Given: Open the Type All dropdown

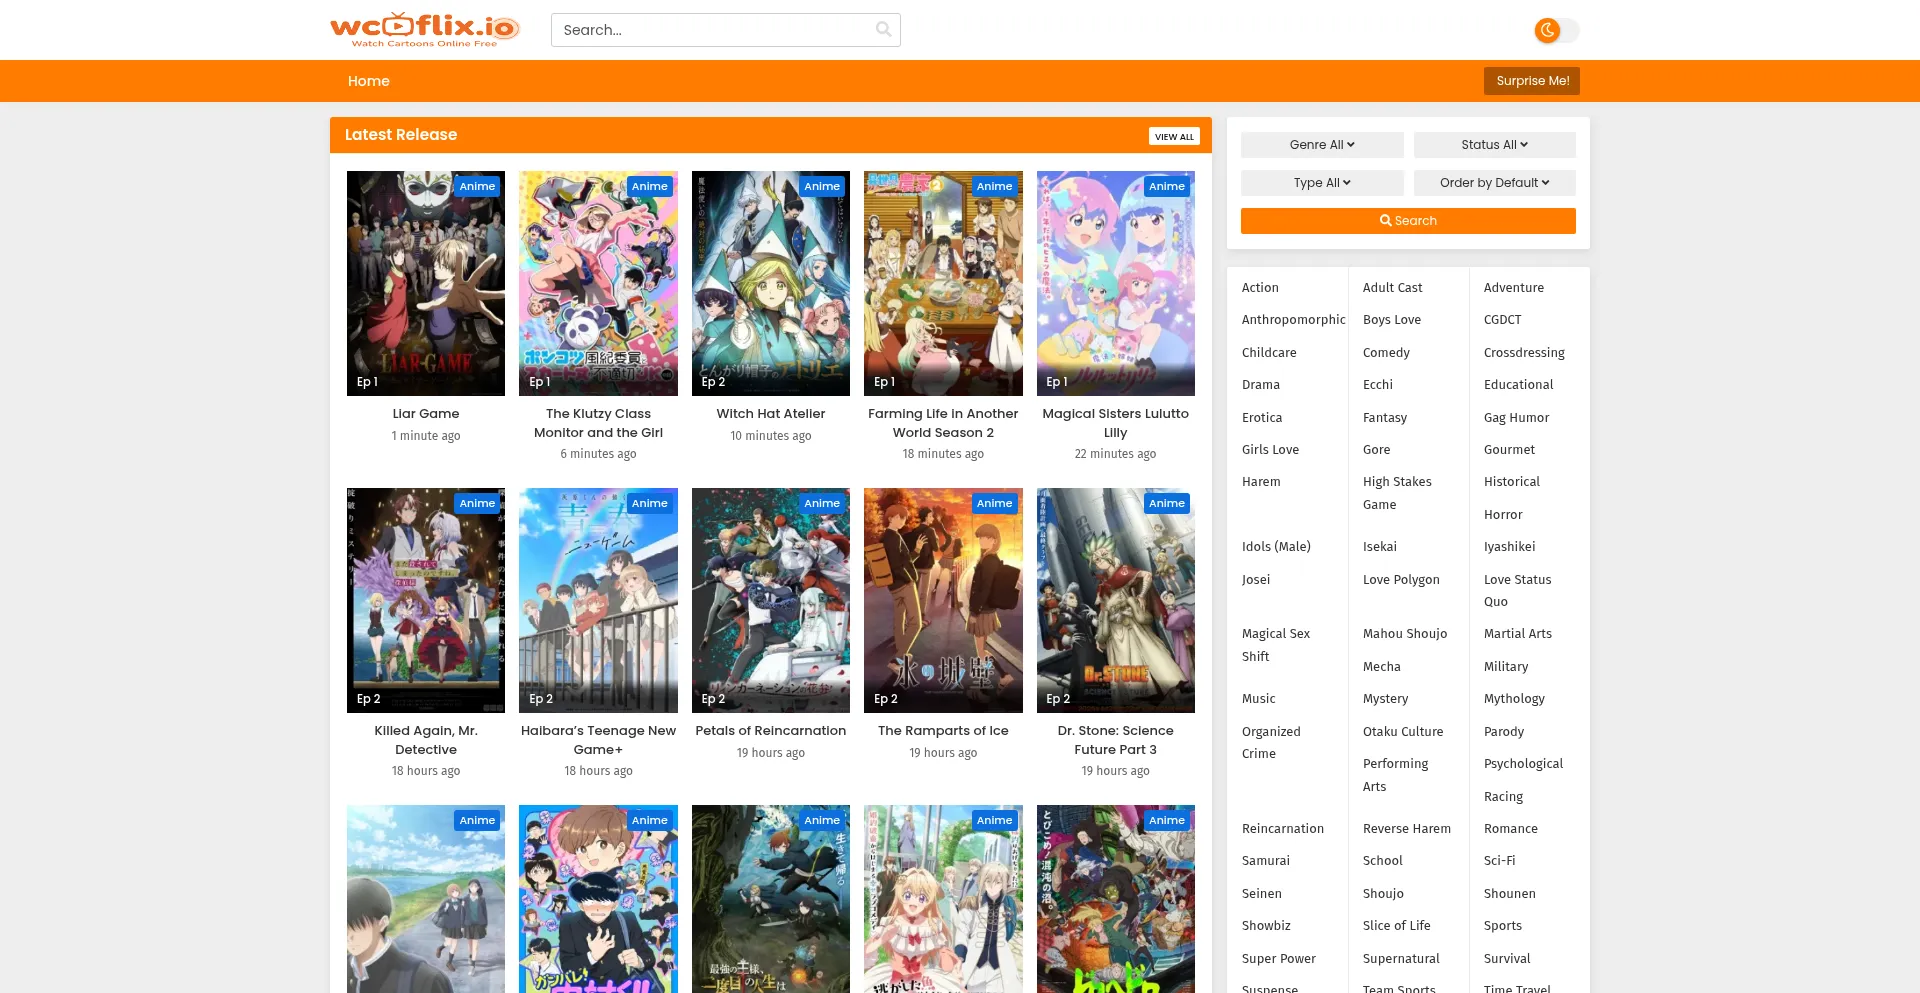Looking at the screenshot, I should pyautogui.click(x=1322, y=183).
